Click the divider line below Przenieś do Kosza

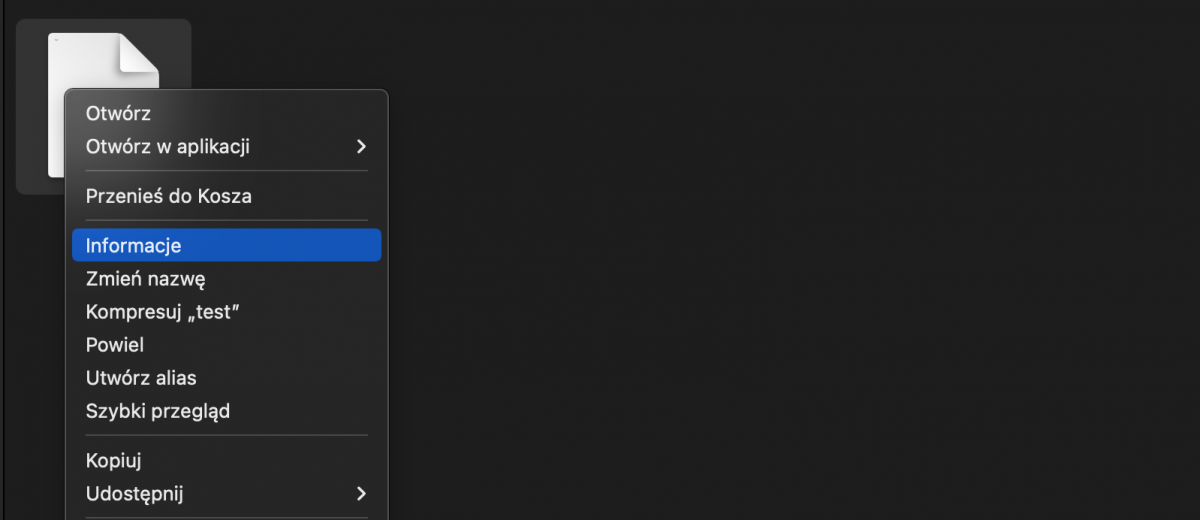pyautogui.click(x=226, y=220)
